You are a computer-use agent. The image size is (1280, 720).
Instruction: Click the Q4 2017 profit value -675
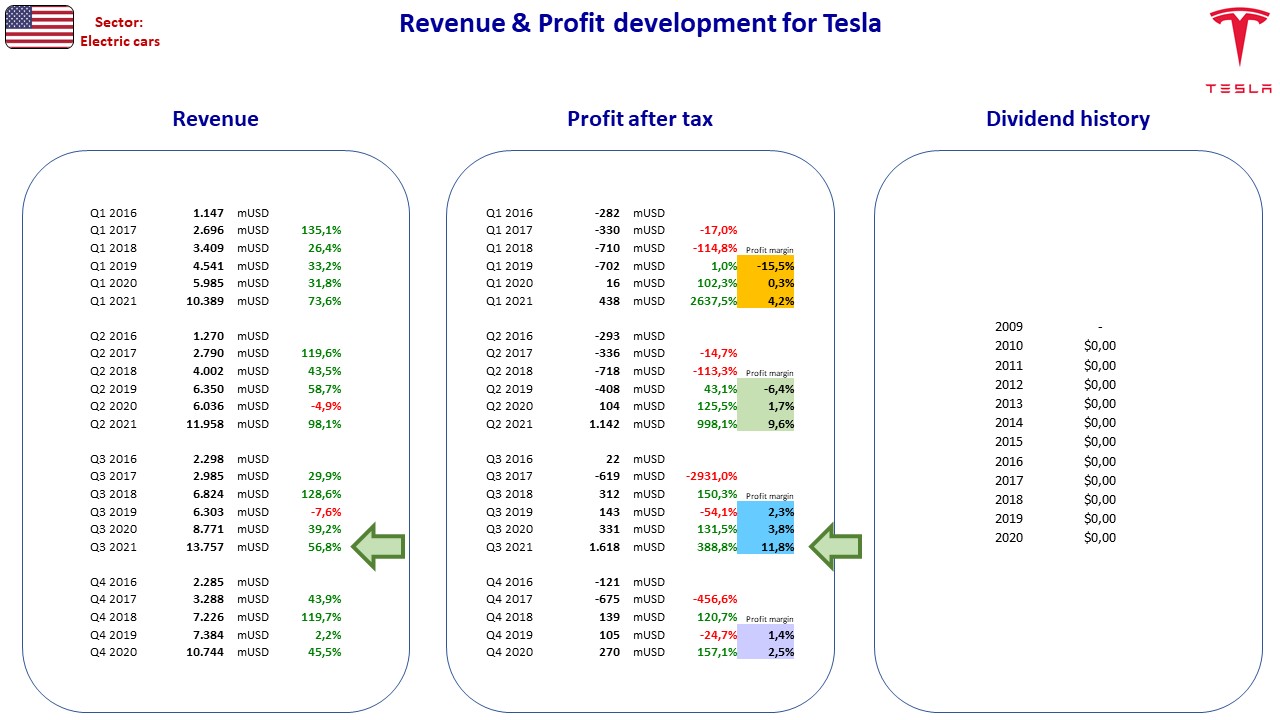[607, 599]
